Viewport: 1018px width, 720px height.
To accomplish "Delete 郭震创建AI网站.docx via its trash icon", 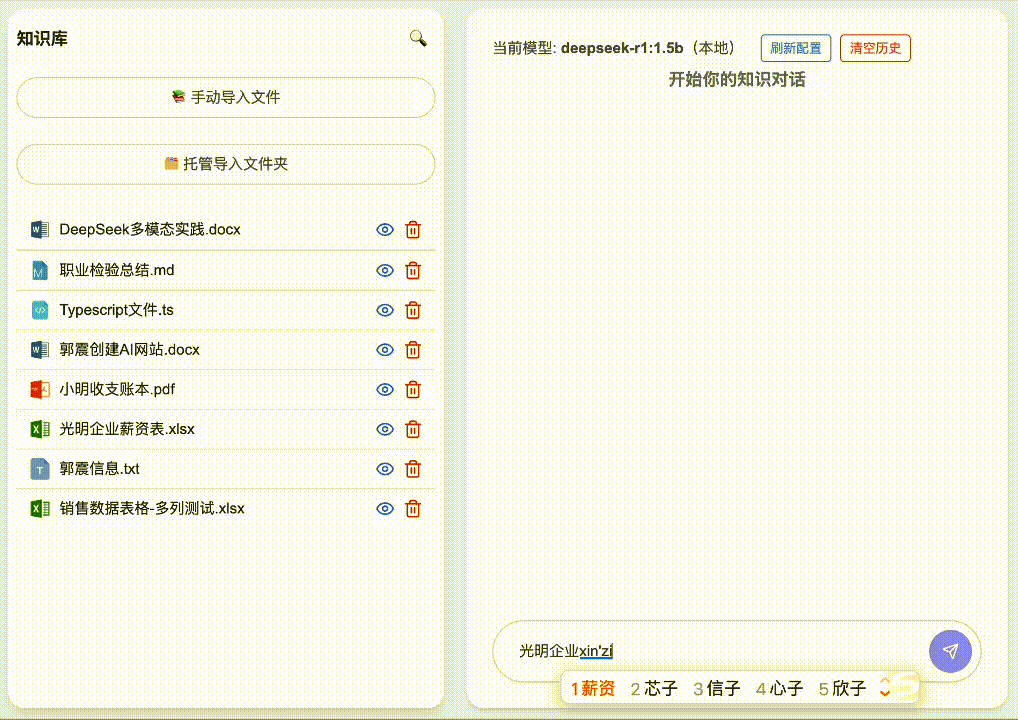I will pos(412,350).
